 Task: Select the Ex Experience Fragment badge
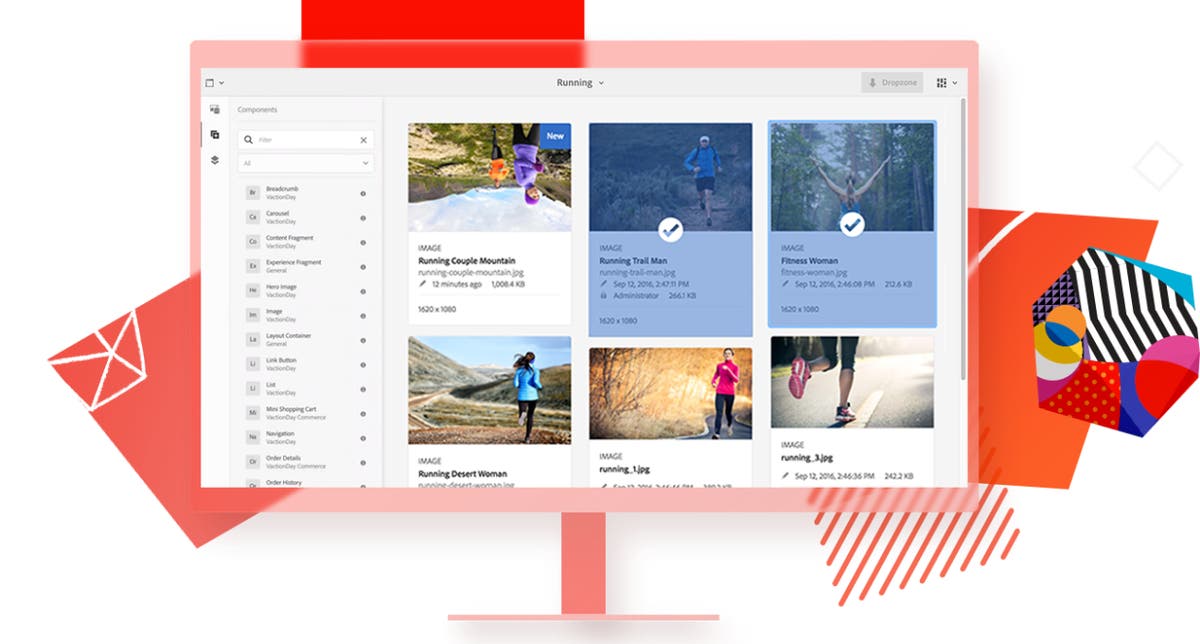253,266
